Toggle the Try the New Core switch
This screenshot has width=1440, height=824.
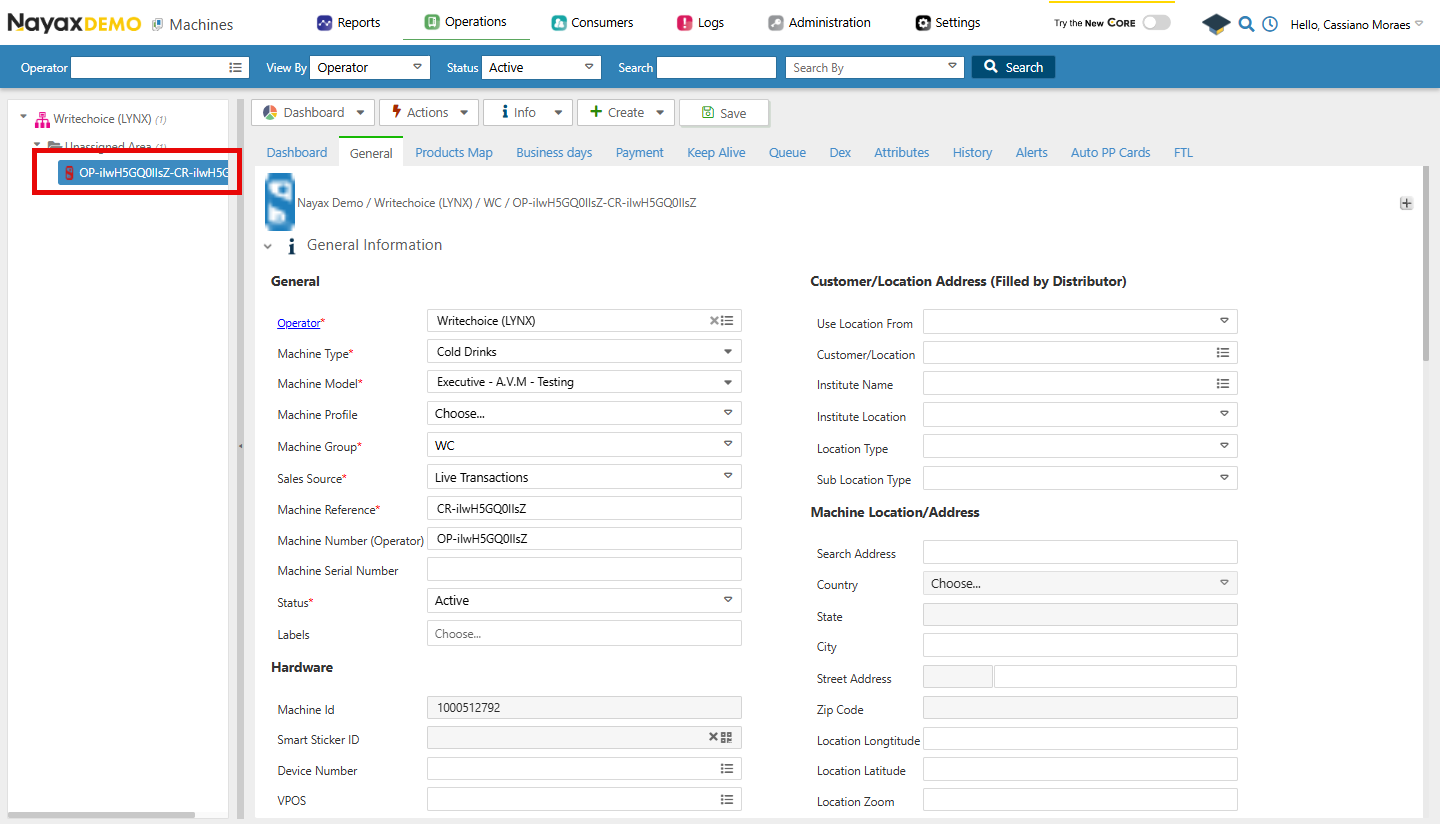pos(1156,22)
